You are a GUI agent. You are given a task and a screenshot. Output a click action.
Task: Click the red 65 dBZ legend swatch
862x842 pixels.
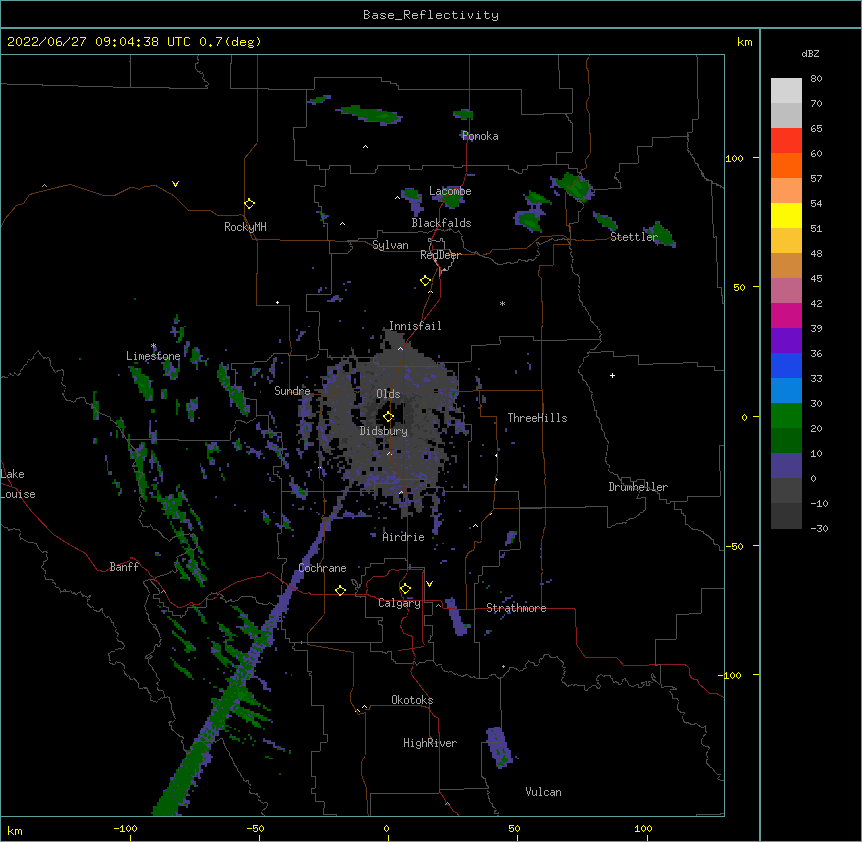[786, 140]
